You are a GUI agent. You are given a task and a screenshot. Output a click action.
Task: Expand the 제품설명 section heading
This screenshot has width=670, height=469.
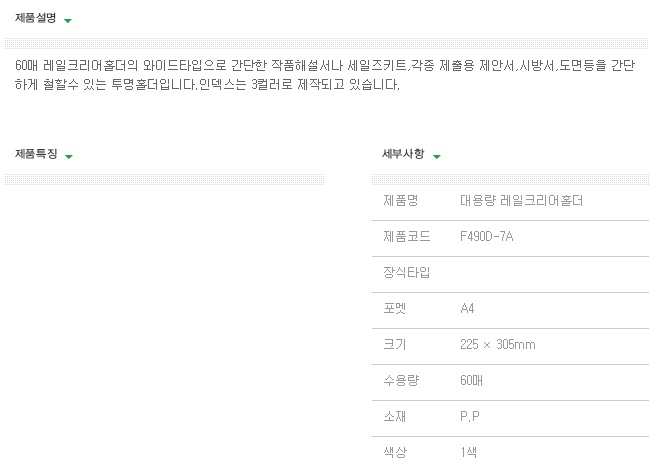pos(36,18)
